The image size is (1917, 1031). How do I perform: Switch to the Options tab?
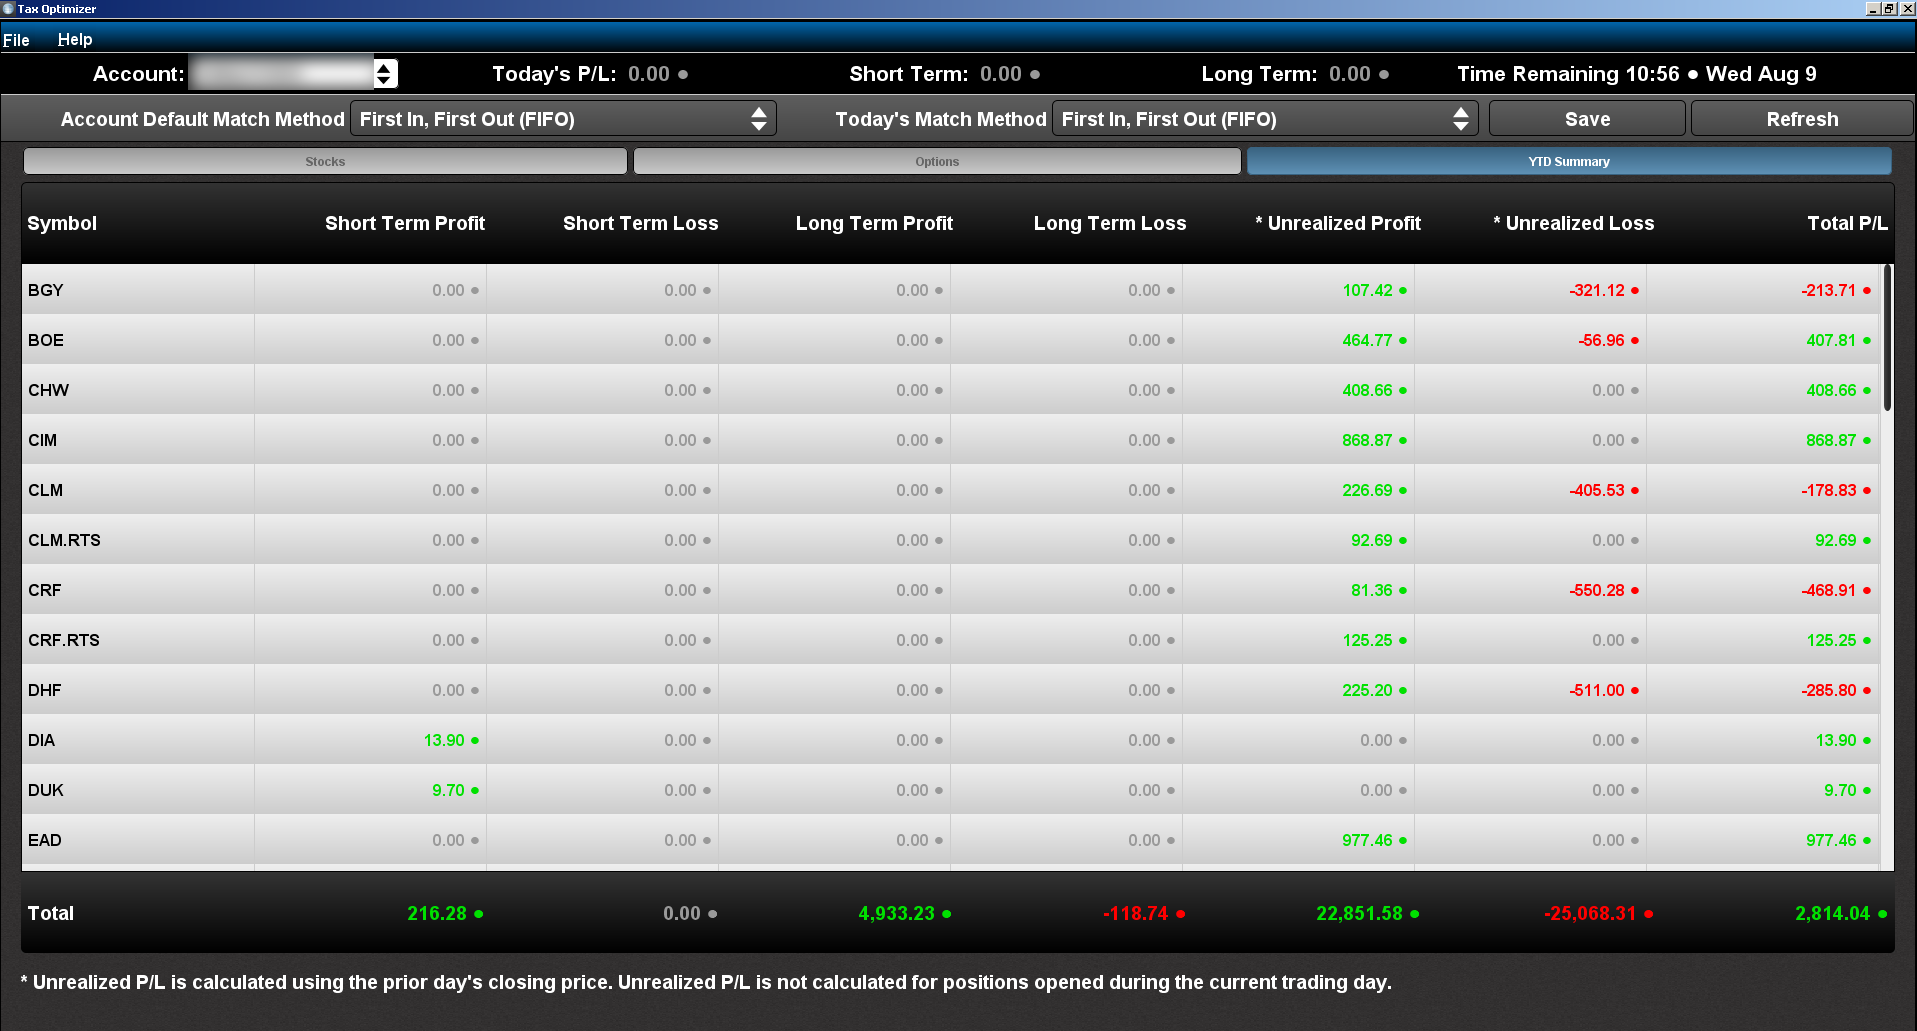(937, 161)
